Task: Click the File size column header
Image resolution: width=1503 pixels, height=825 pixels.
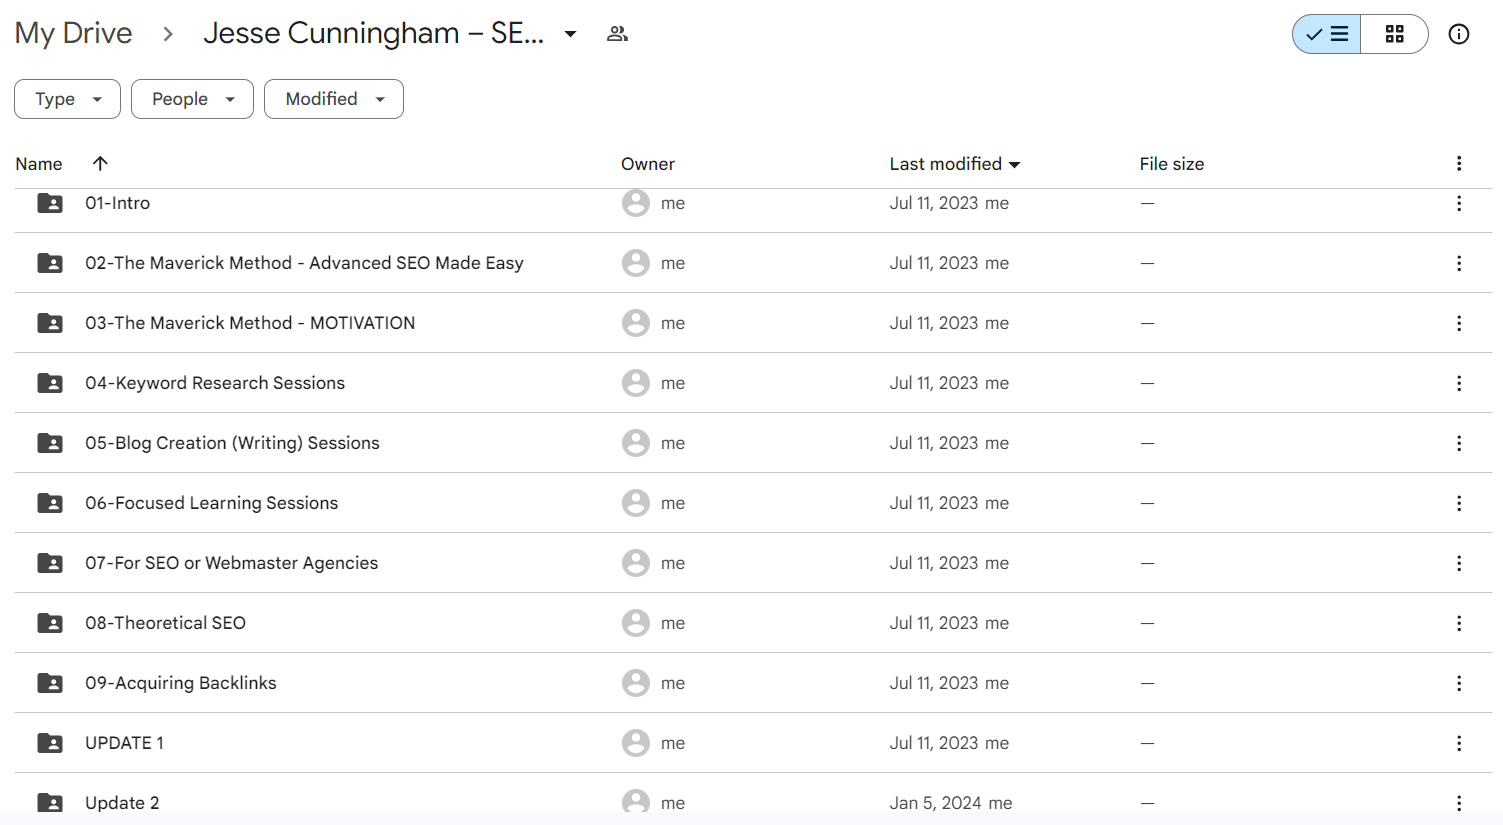Action: (x=1172, y=164)
